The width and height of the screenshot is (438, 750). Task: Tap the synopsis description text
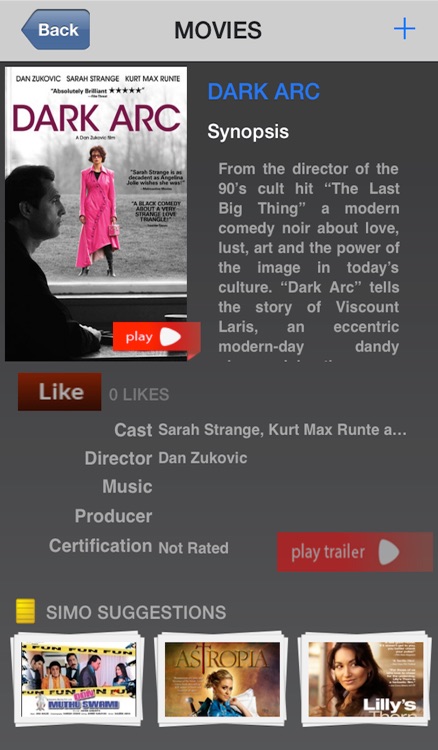coord(308,258)
